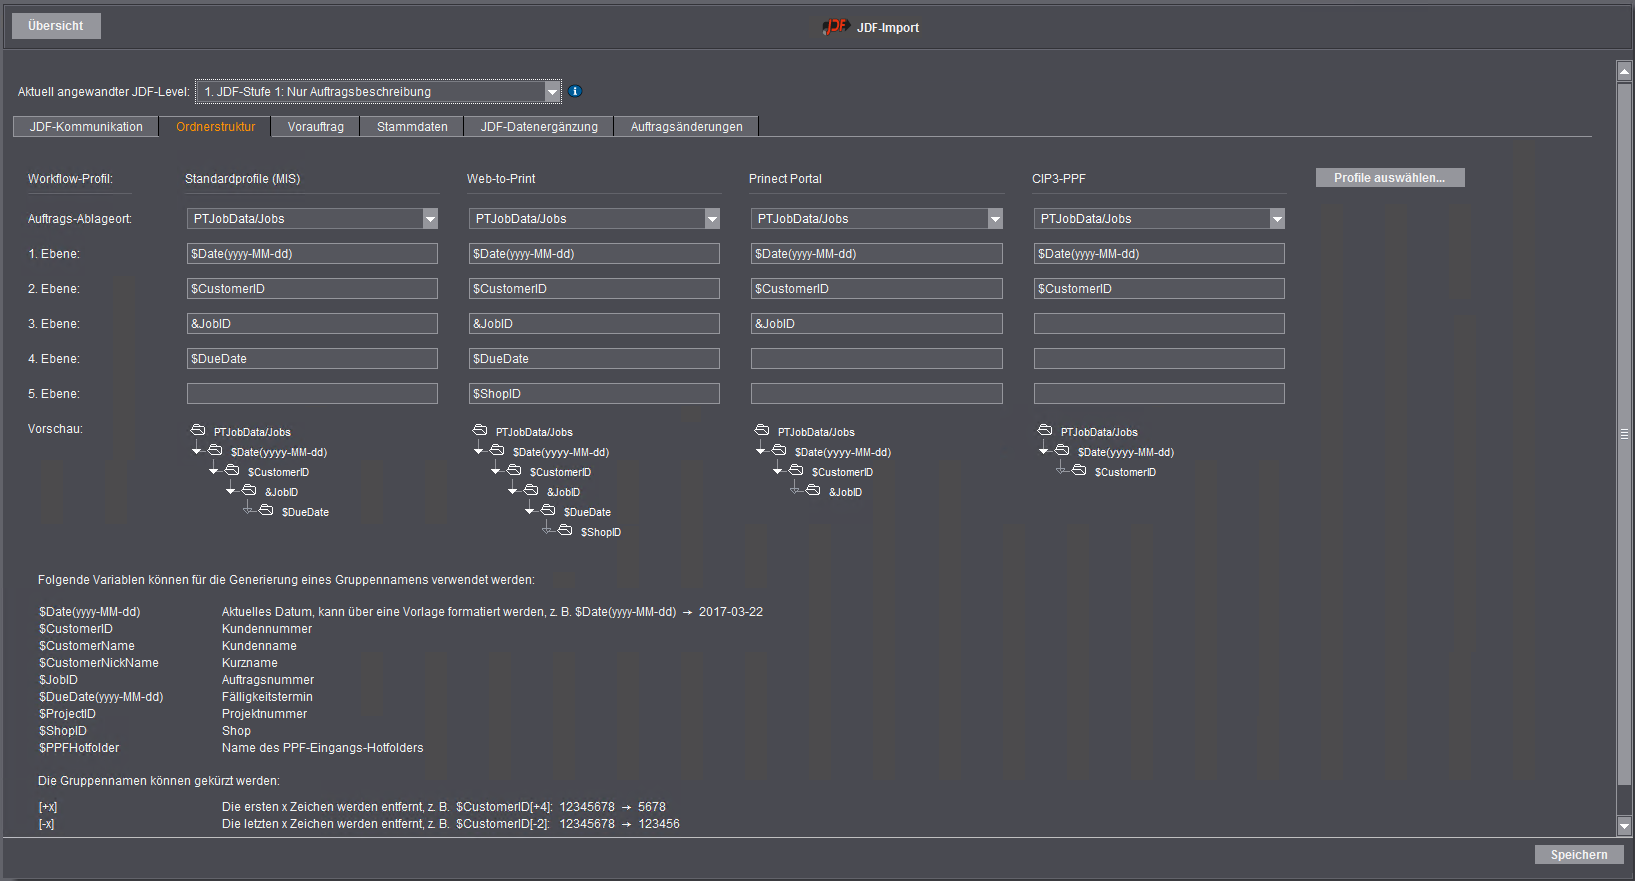
Task: Click the vertical scrollbar thumb
Action: point(1624,434)
